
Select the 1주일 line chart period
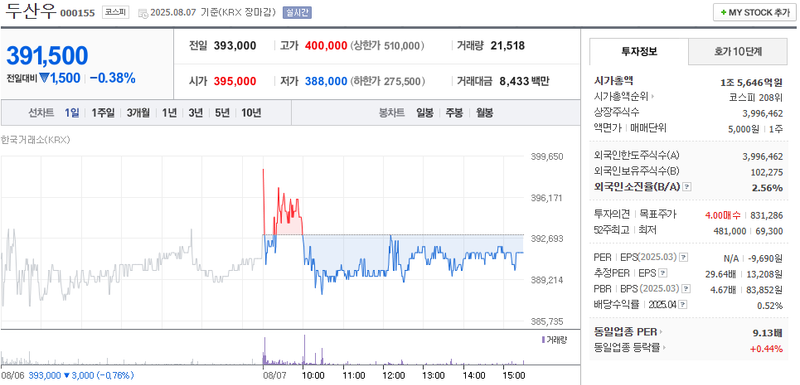(103, 113)
